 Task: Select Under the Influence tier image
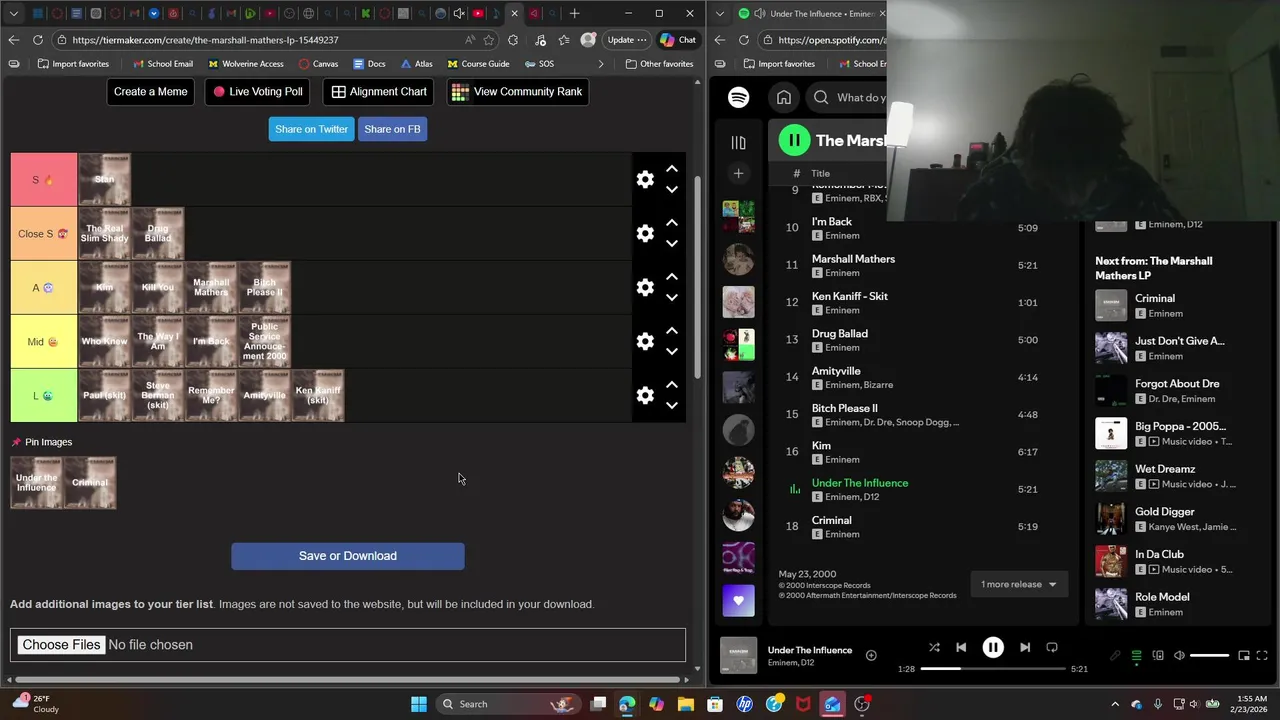pos(36,483)
